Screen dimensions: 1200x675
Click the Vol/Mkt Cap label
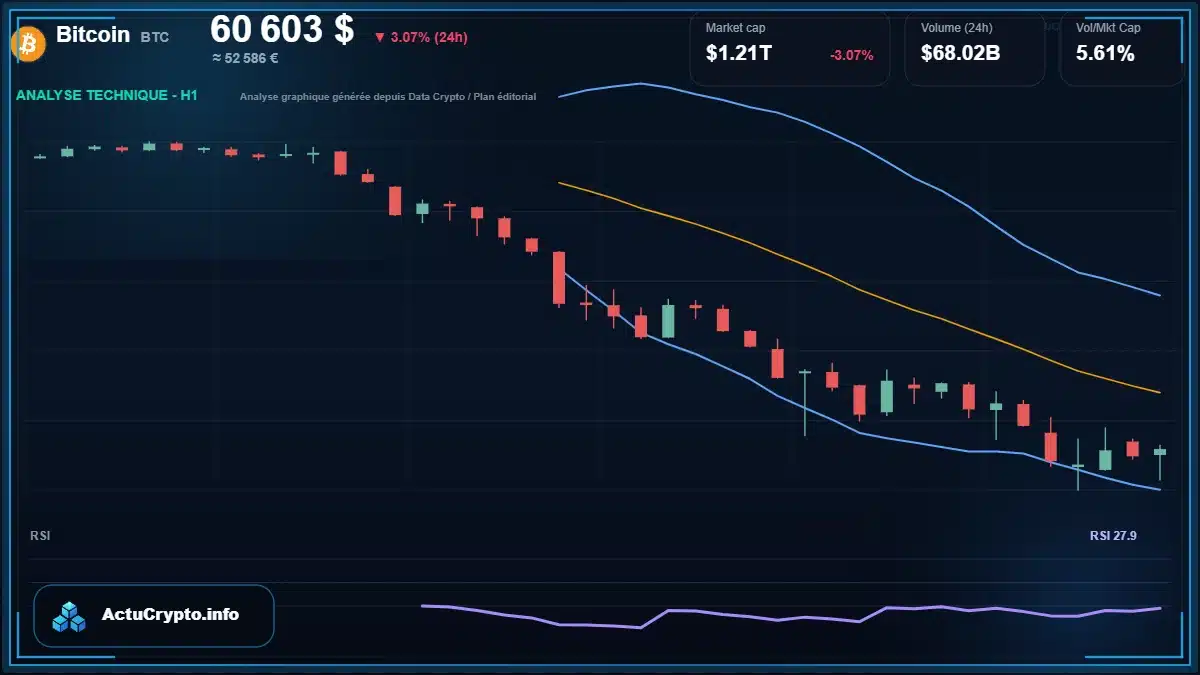(x=1108, y=28)
